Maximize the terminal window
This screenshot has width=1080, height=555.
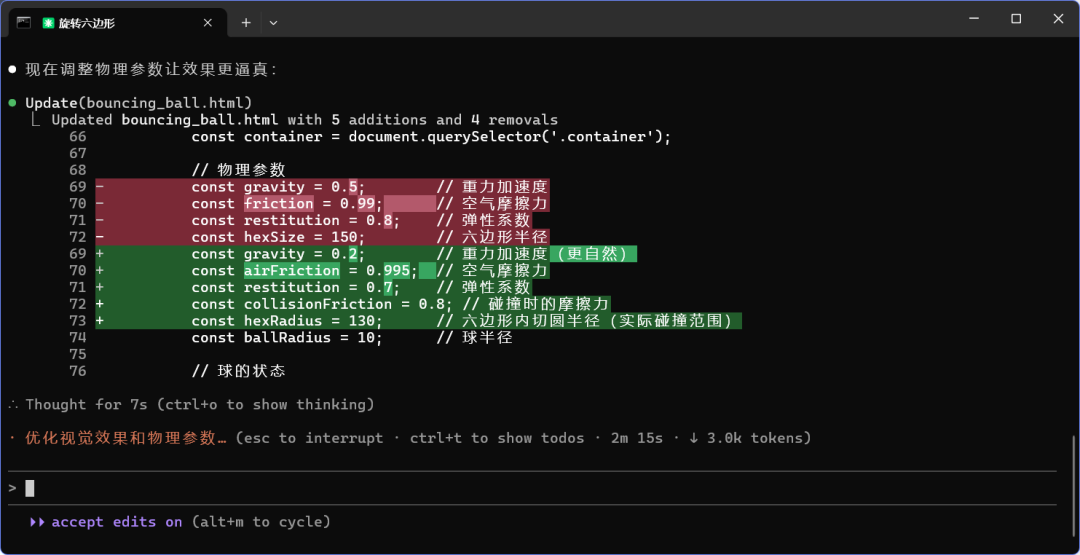(x=1016, y=19)
